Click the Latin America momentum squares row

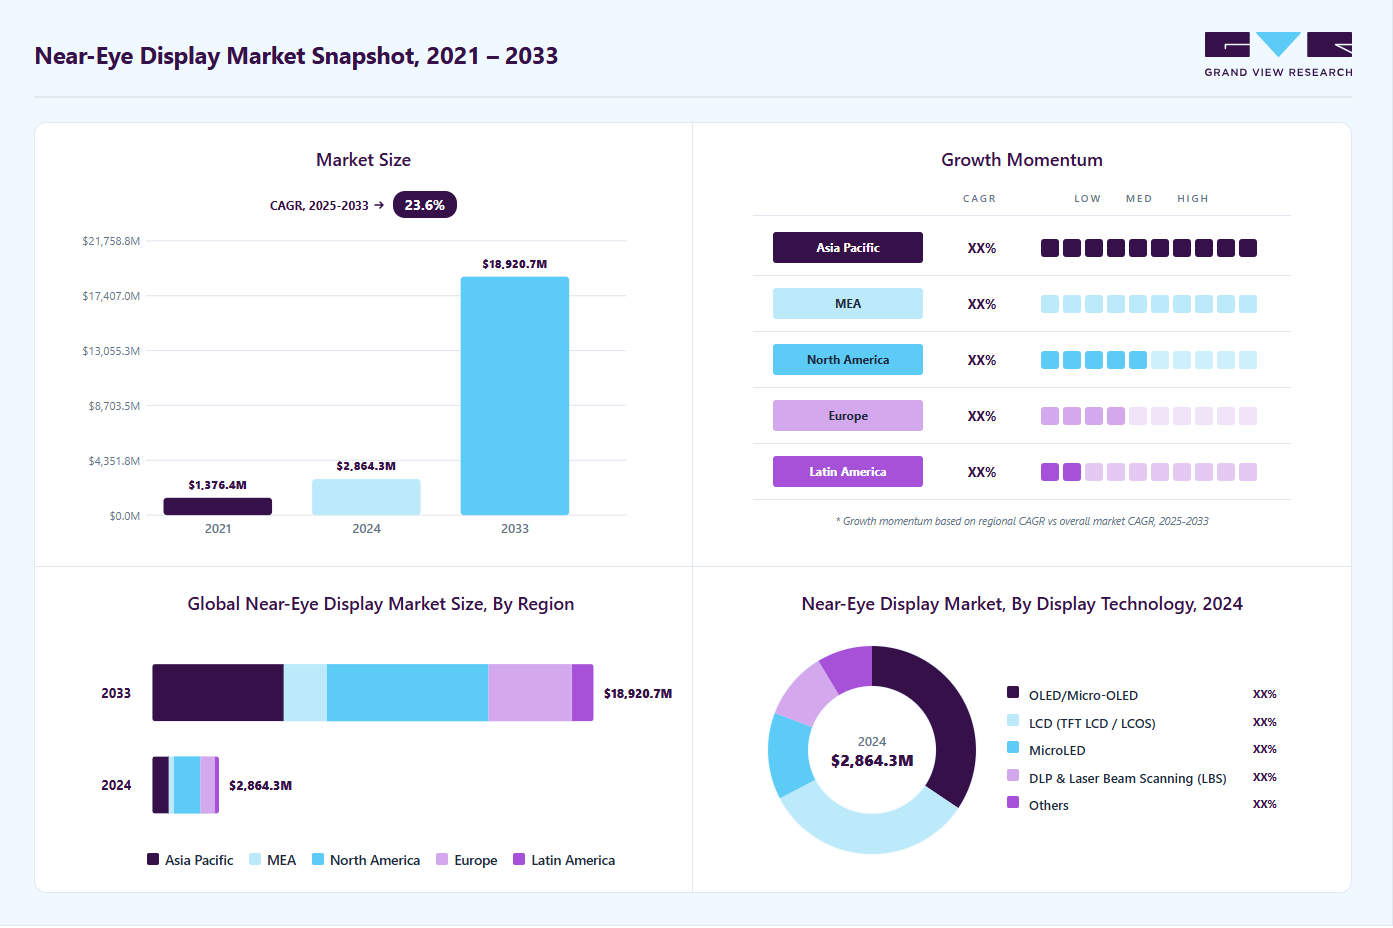pos(1149,472)
